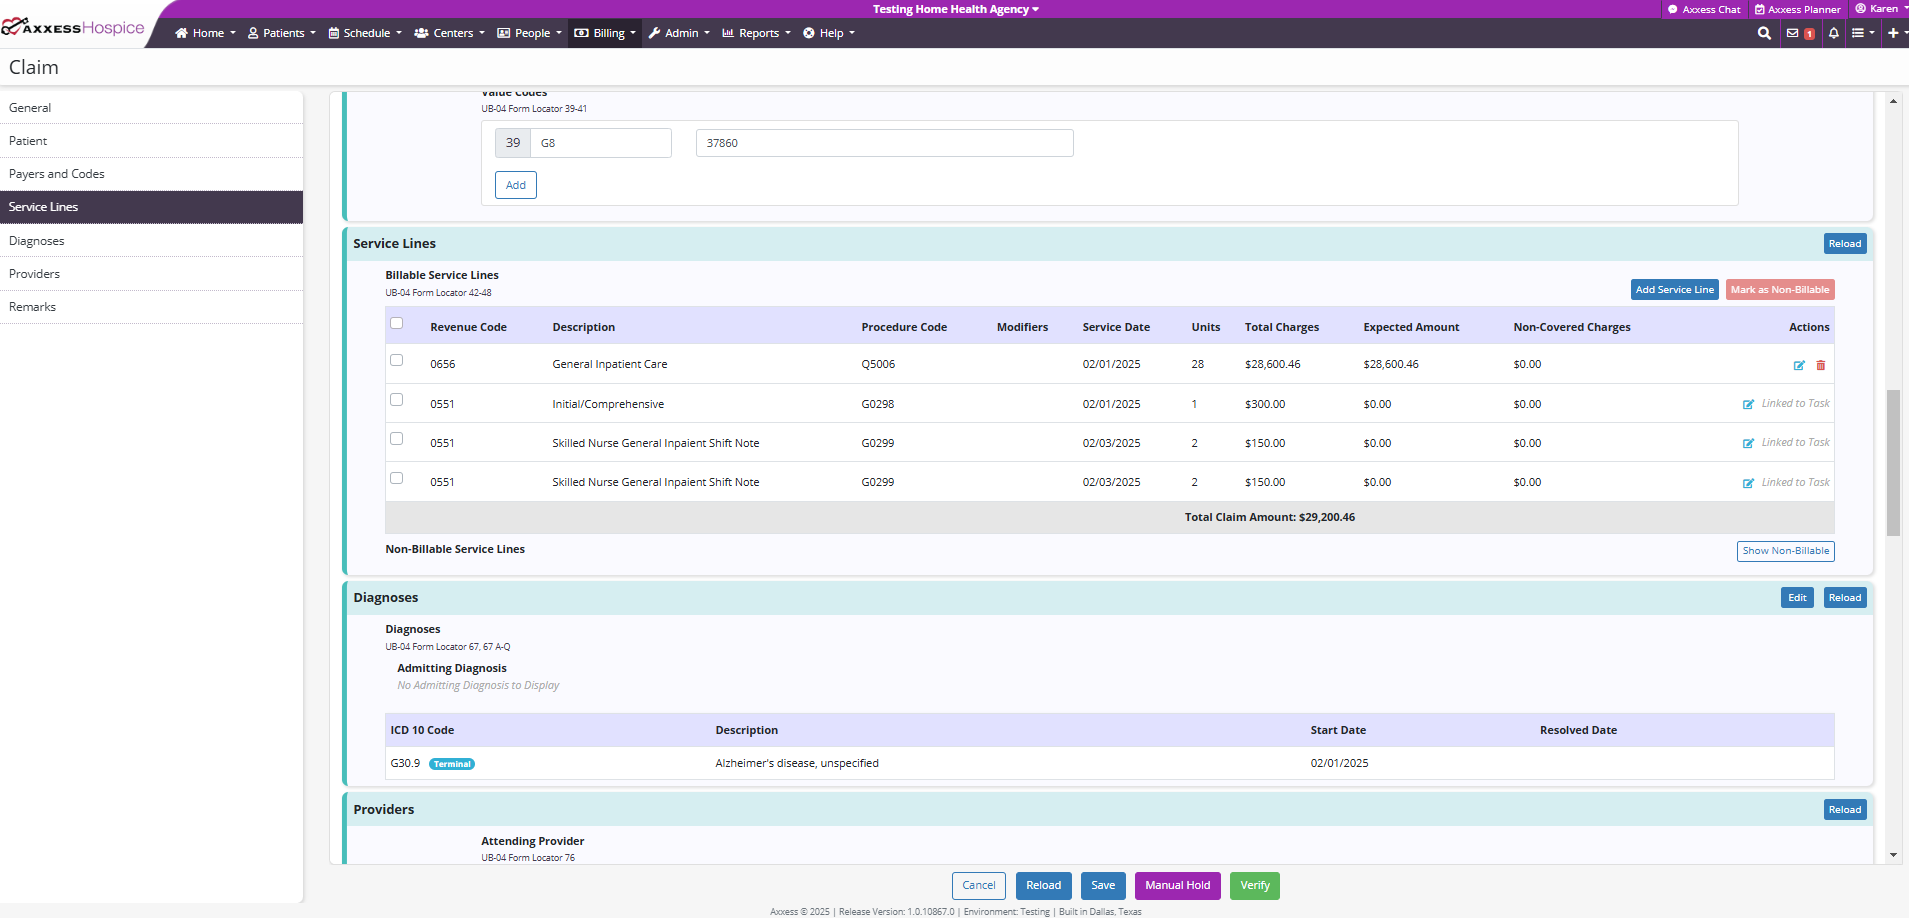Edit the General Inpatient Care service line
This screenshot has width=1909, height=918.
1799,365
